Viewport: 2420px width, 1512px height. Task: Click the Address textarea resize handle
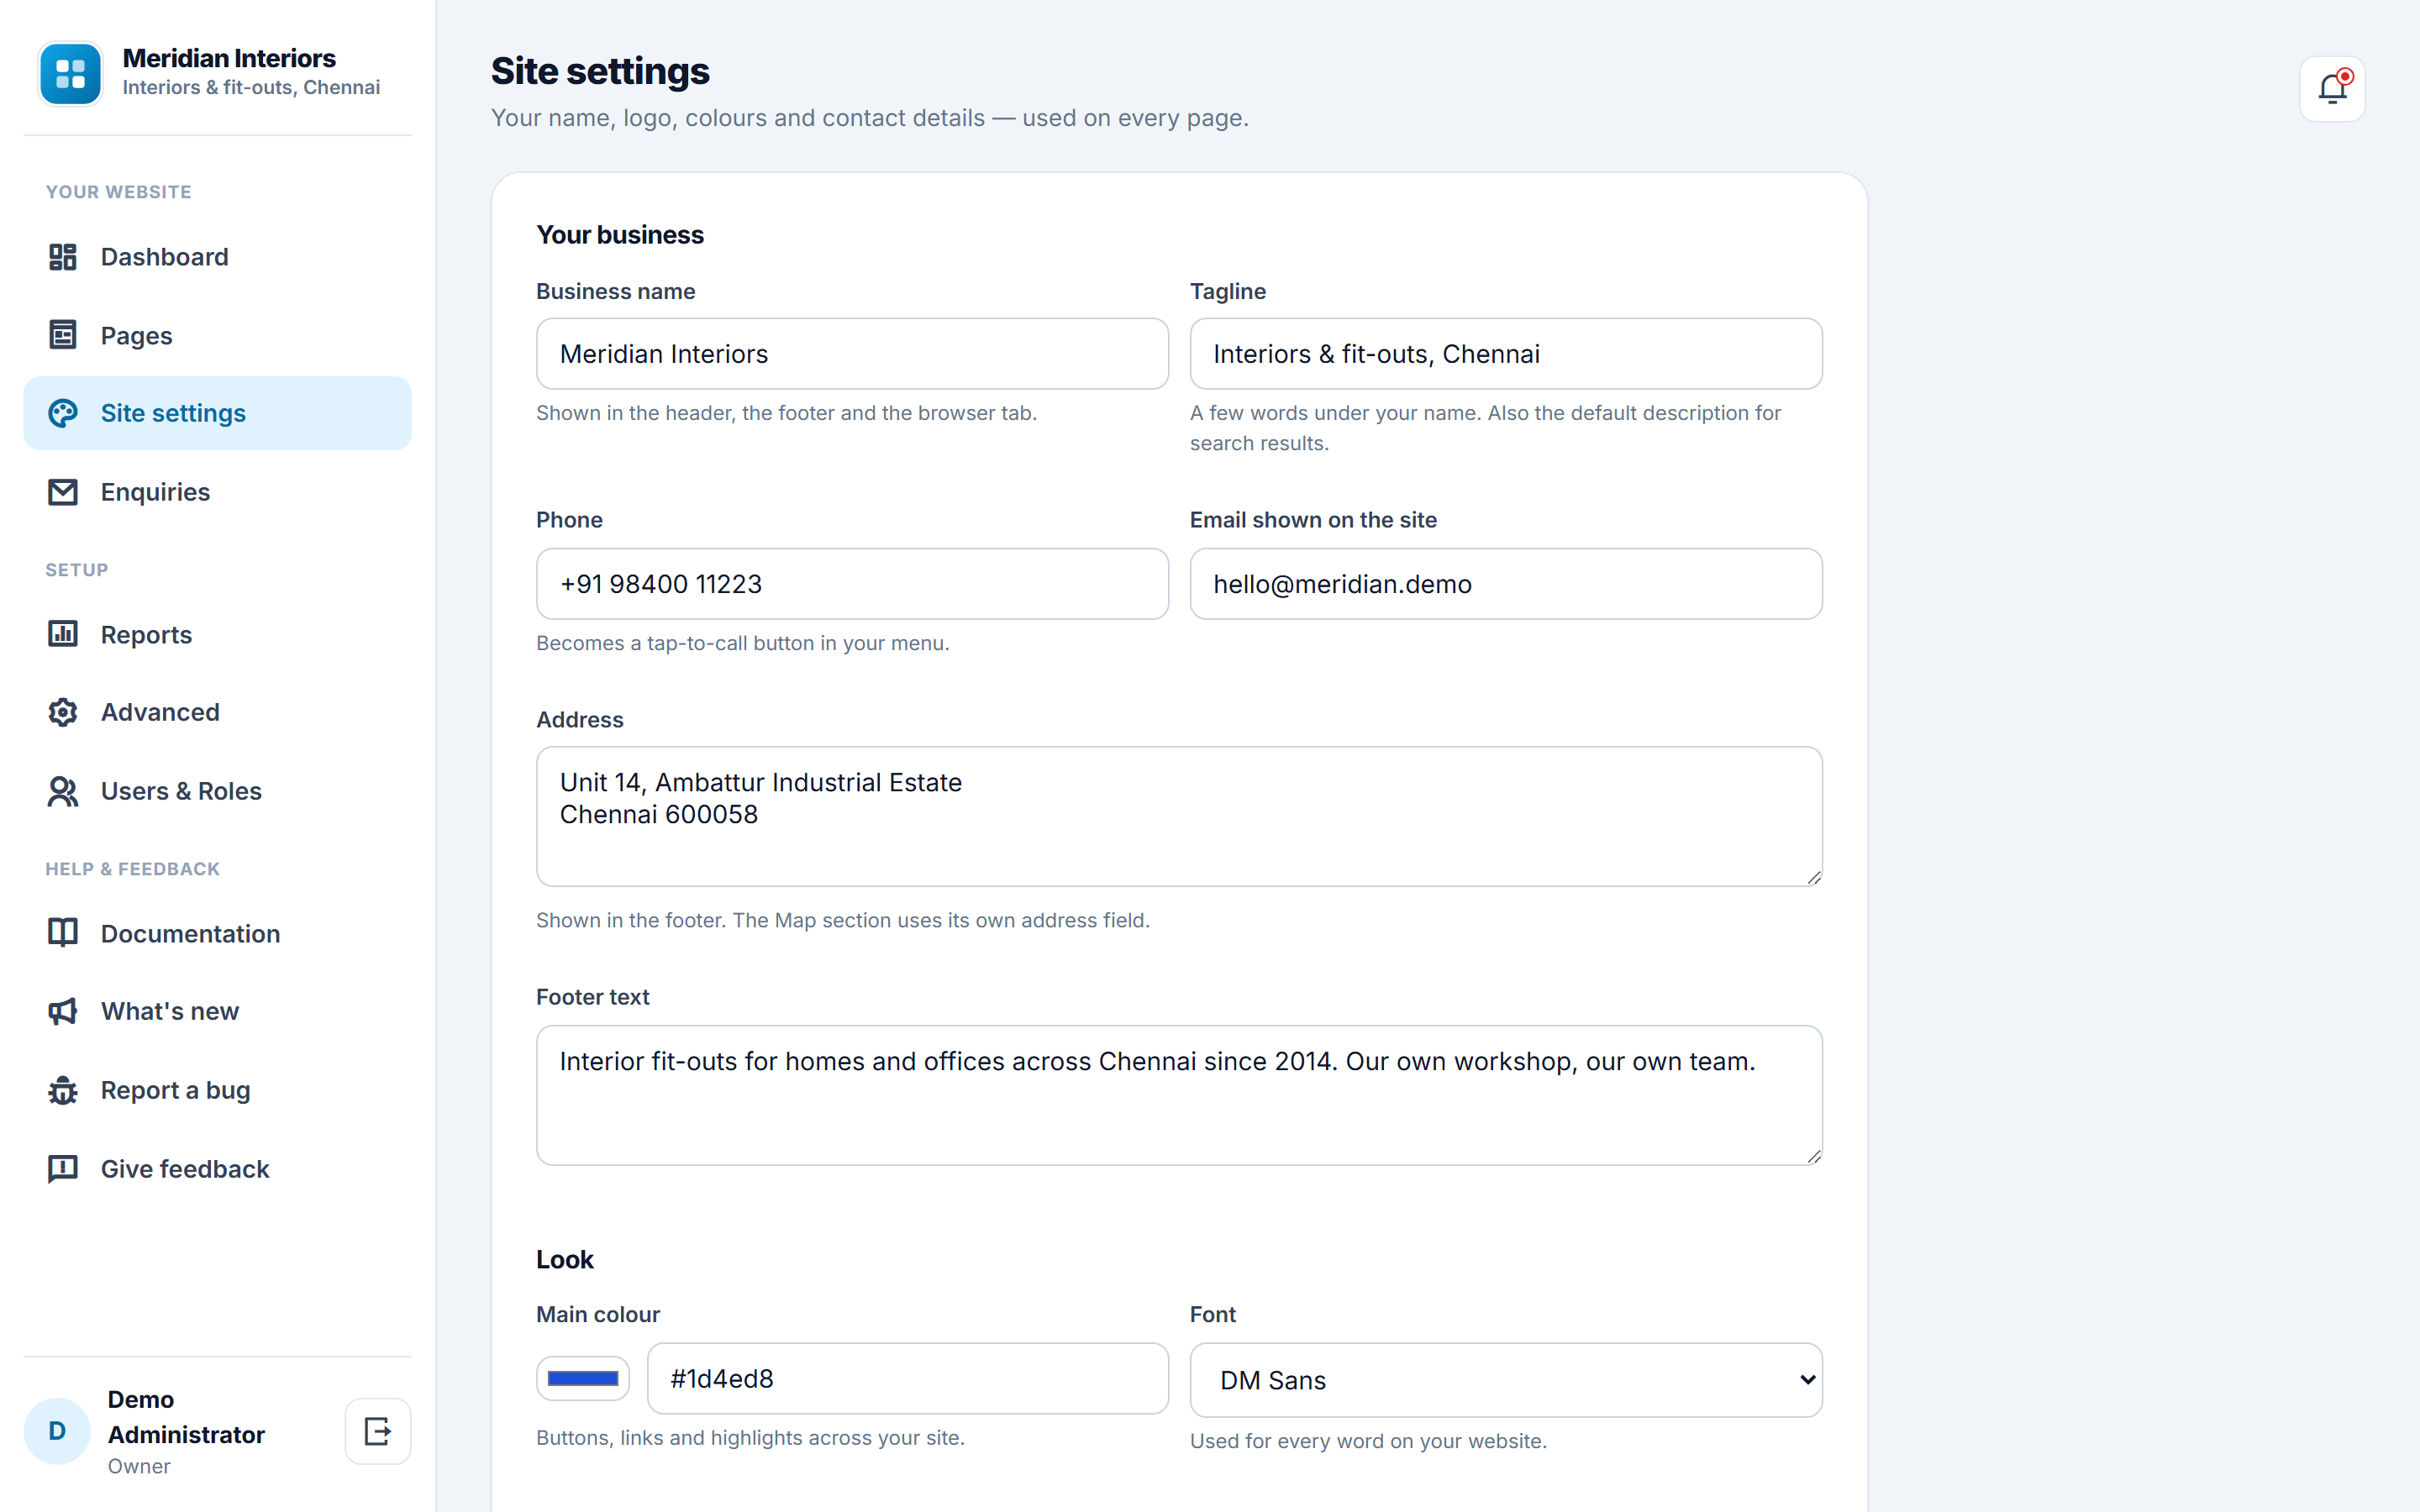[1813, 877]
